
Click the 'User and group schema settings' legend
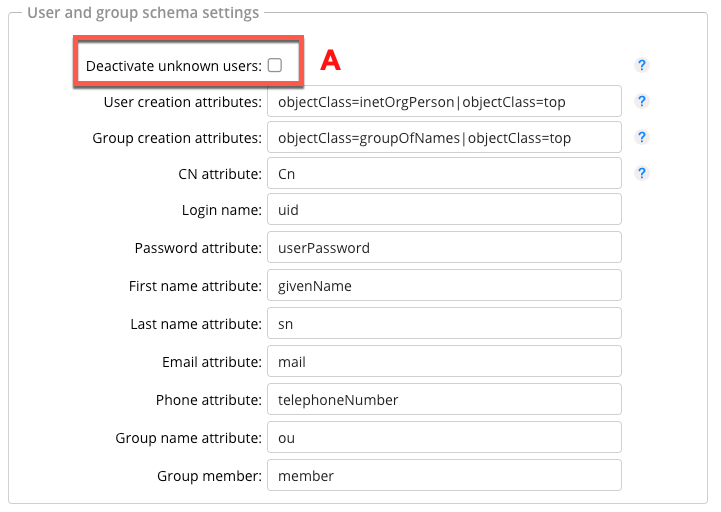coord(142,13)
